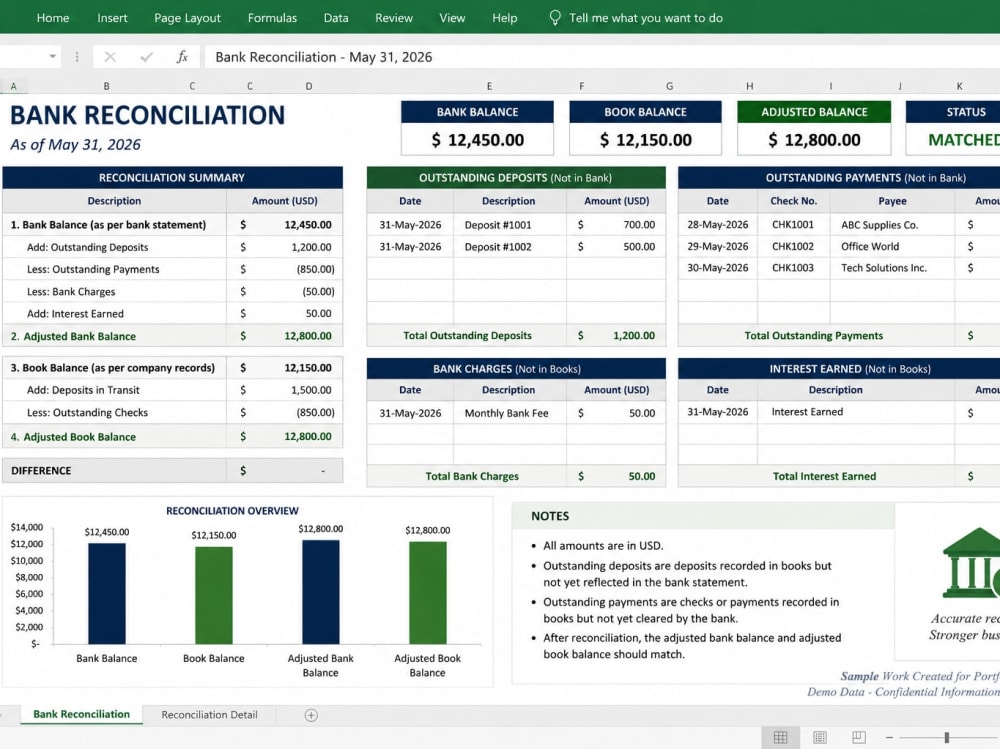Select 'Less: Outstanding Payments' row label
1000x749 pixels.
[93, 269]
